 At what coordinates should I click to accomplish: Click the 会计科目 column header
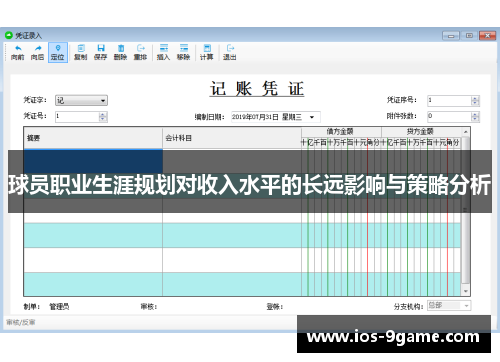tap(232, 138)
